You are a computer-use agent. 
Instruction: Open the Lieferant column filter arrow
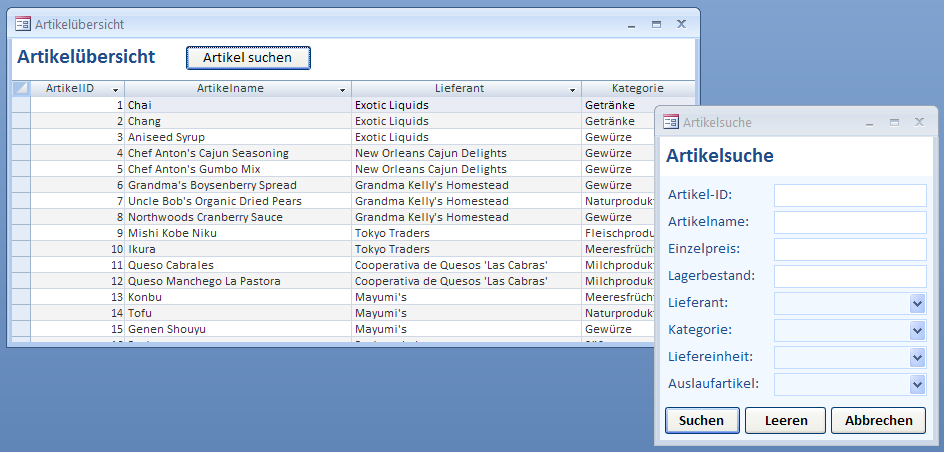click(573, 89)
